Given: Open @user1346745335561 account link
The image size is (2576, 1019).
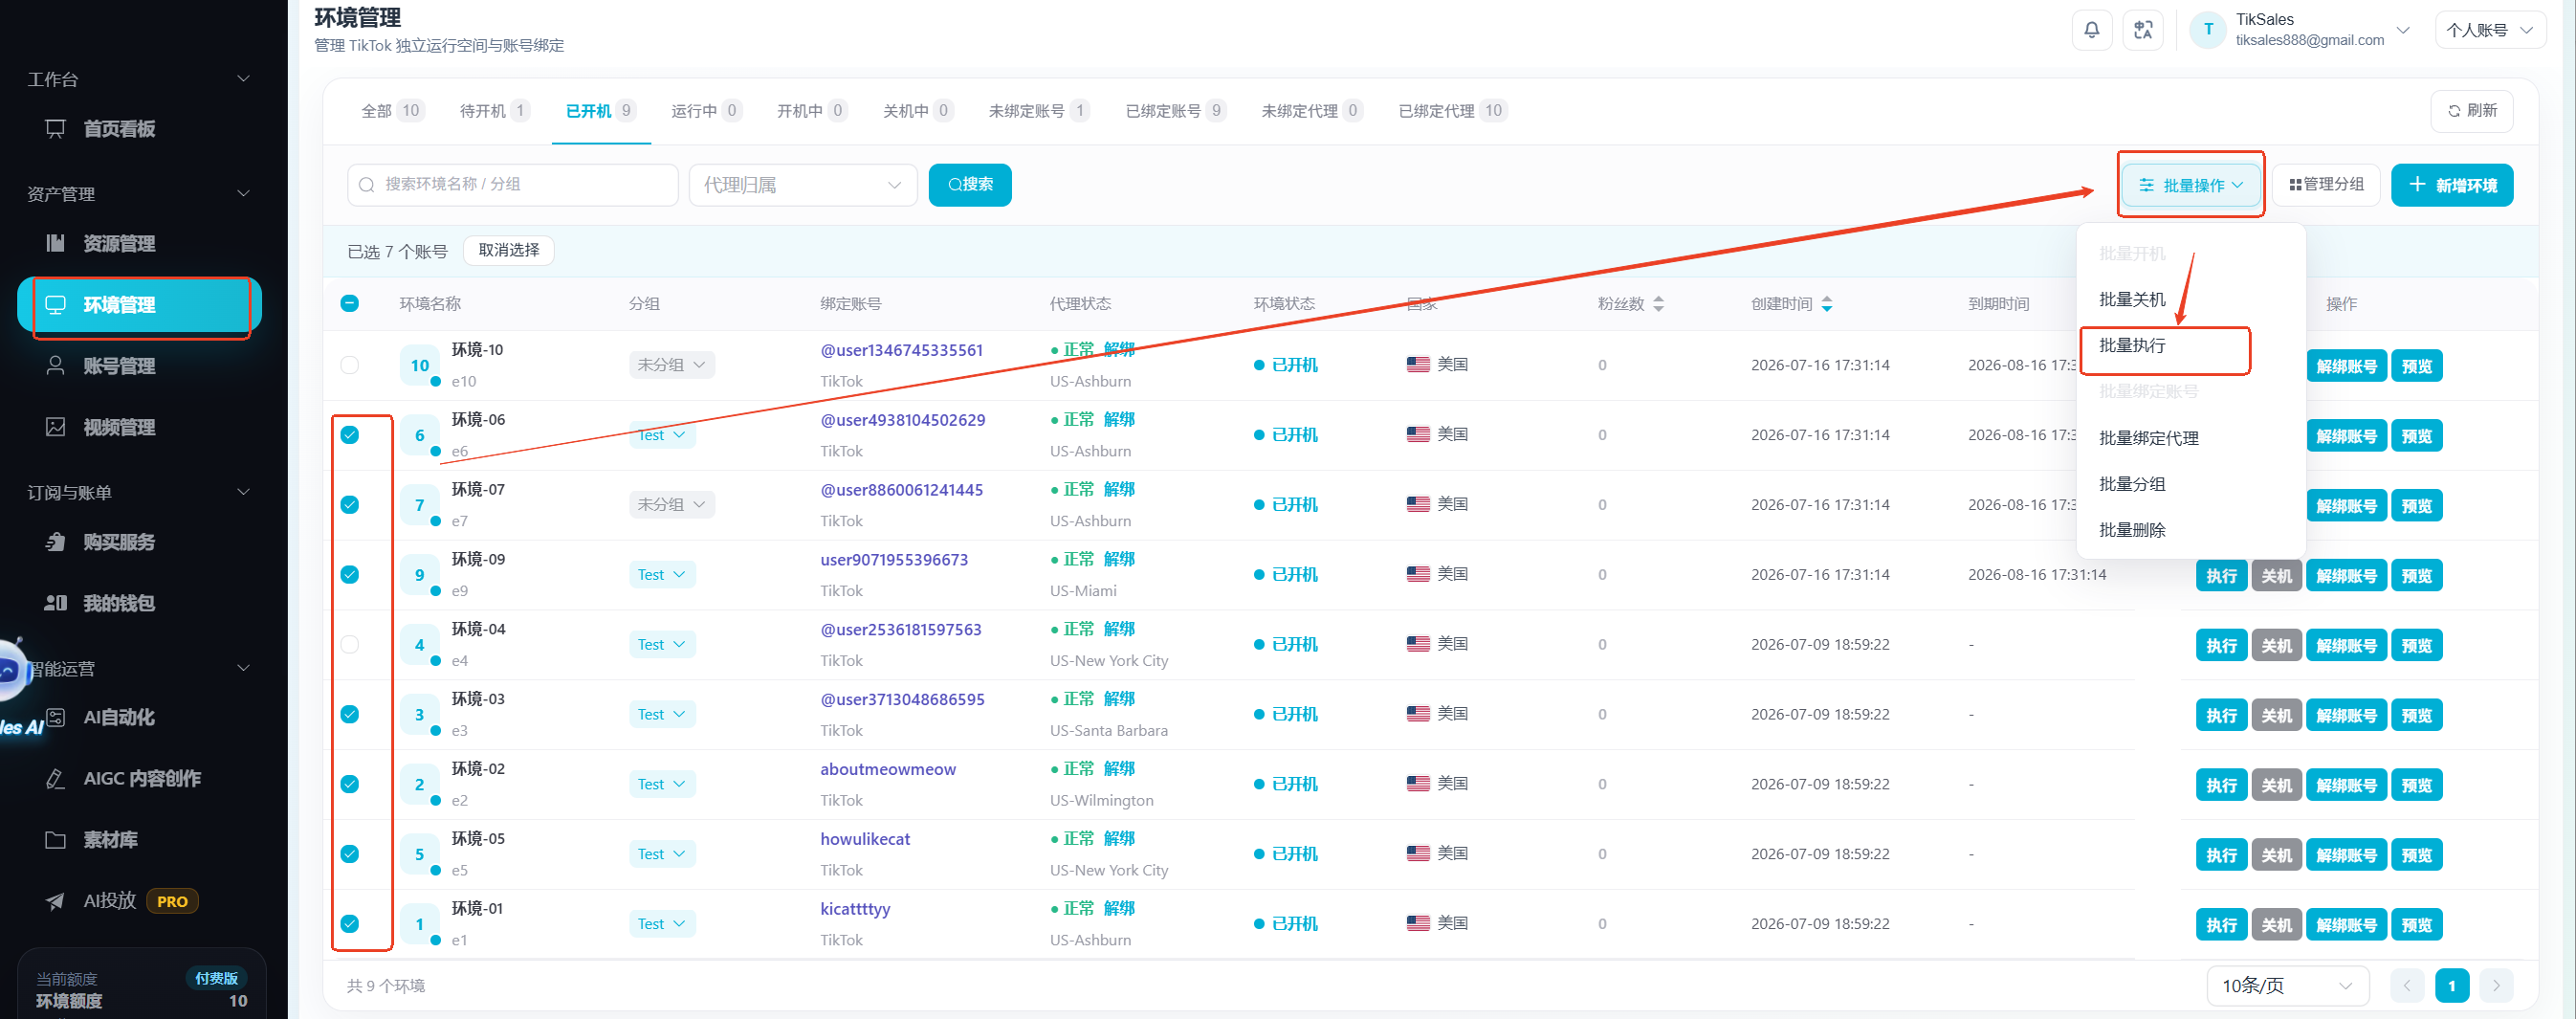Looking at the screenshot, I should 901,350.
